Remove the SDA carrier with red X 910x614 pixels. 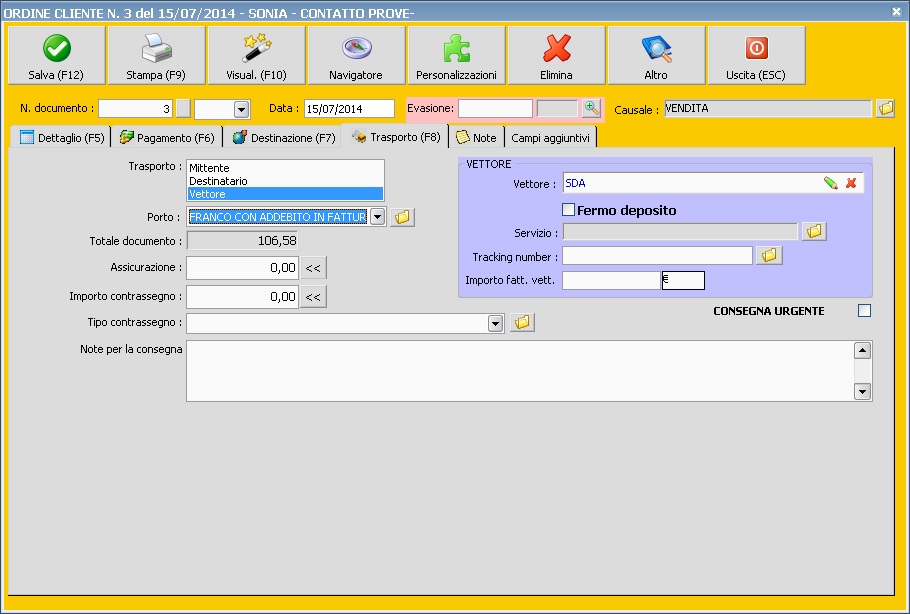[x=851, y=183]
